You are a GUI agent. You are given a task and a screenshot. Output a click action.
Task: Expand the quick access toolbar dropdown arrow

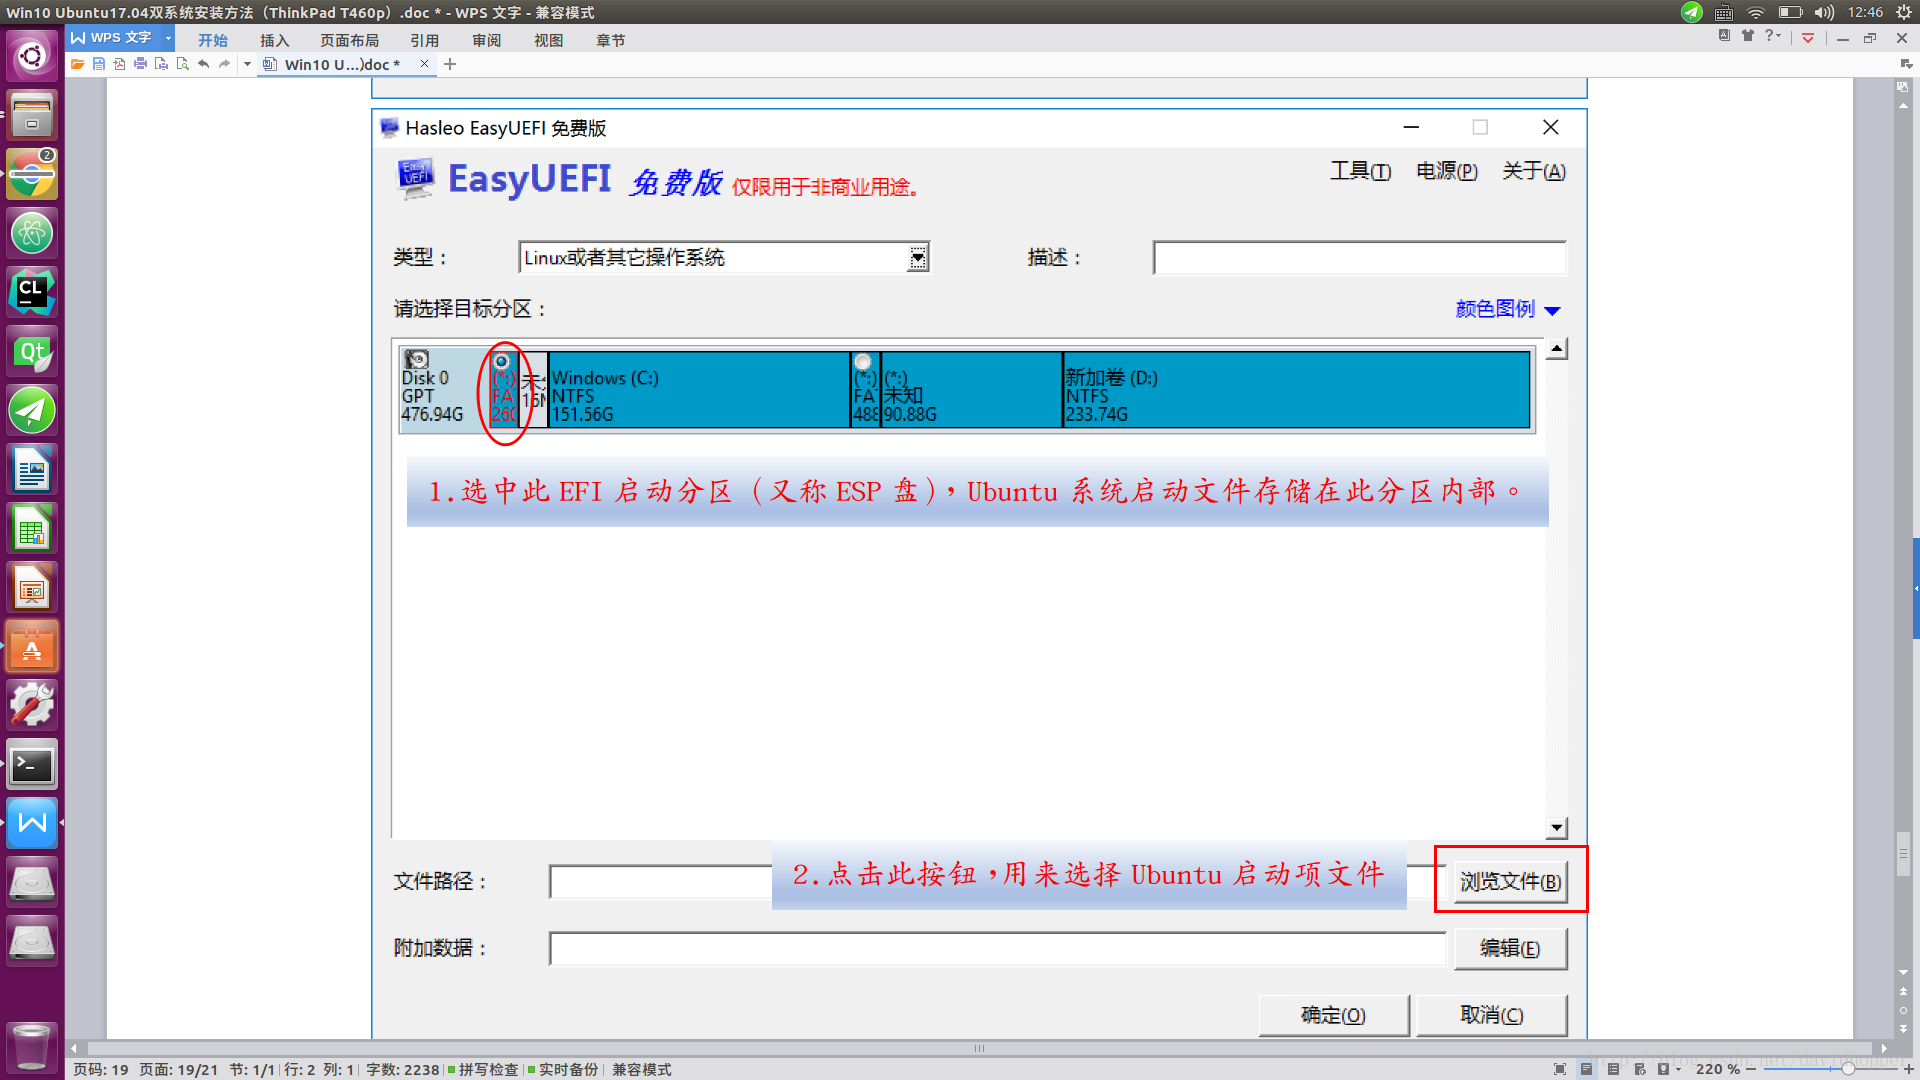point(247,64)
